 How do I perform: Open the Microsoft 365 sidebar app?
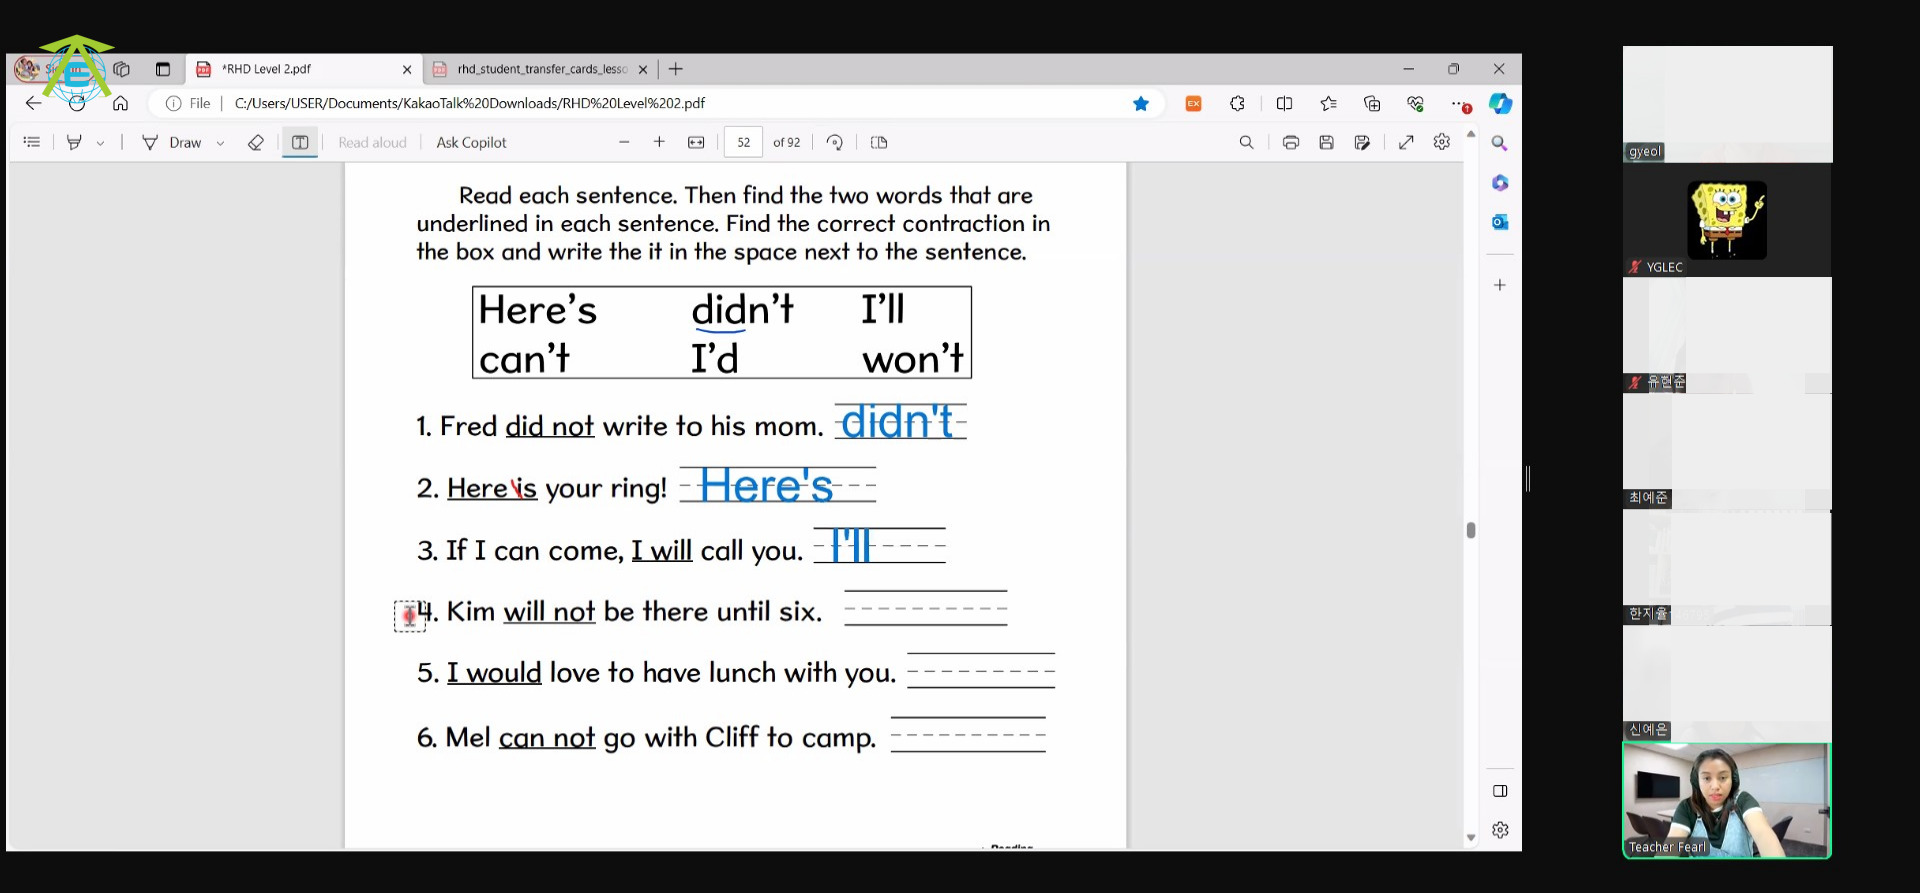[x=1500, y=183]
